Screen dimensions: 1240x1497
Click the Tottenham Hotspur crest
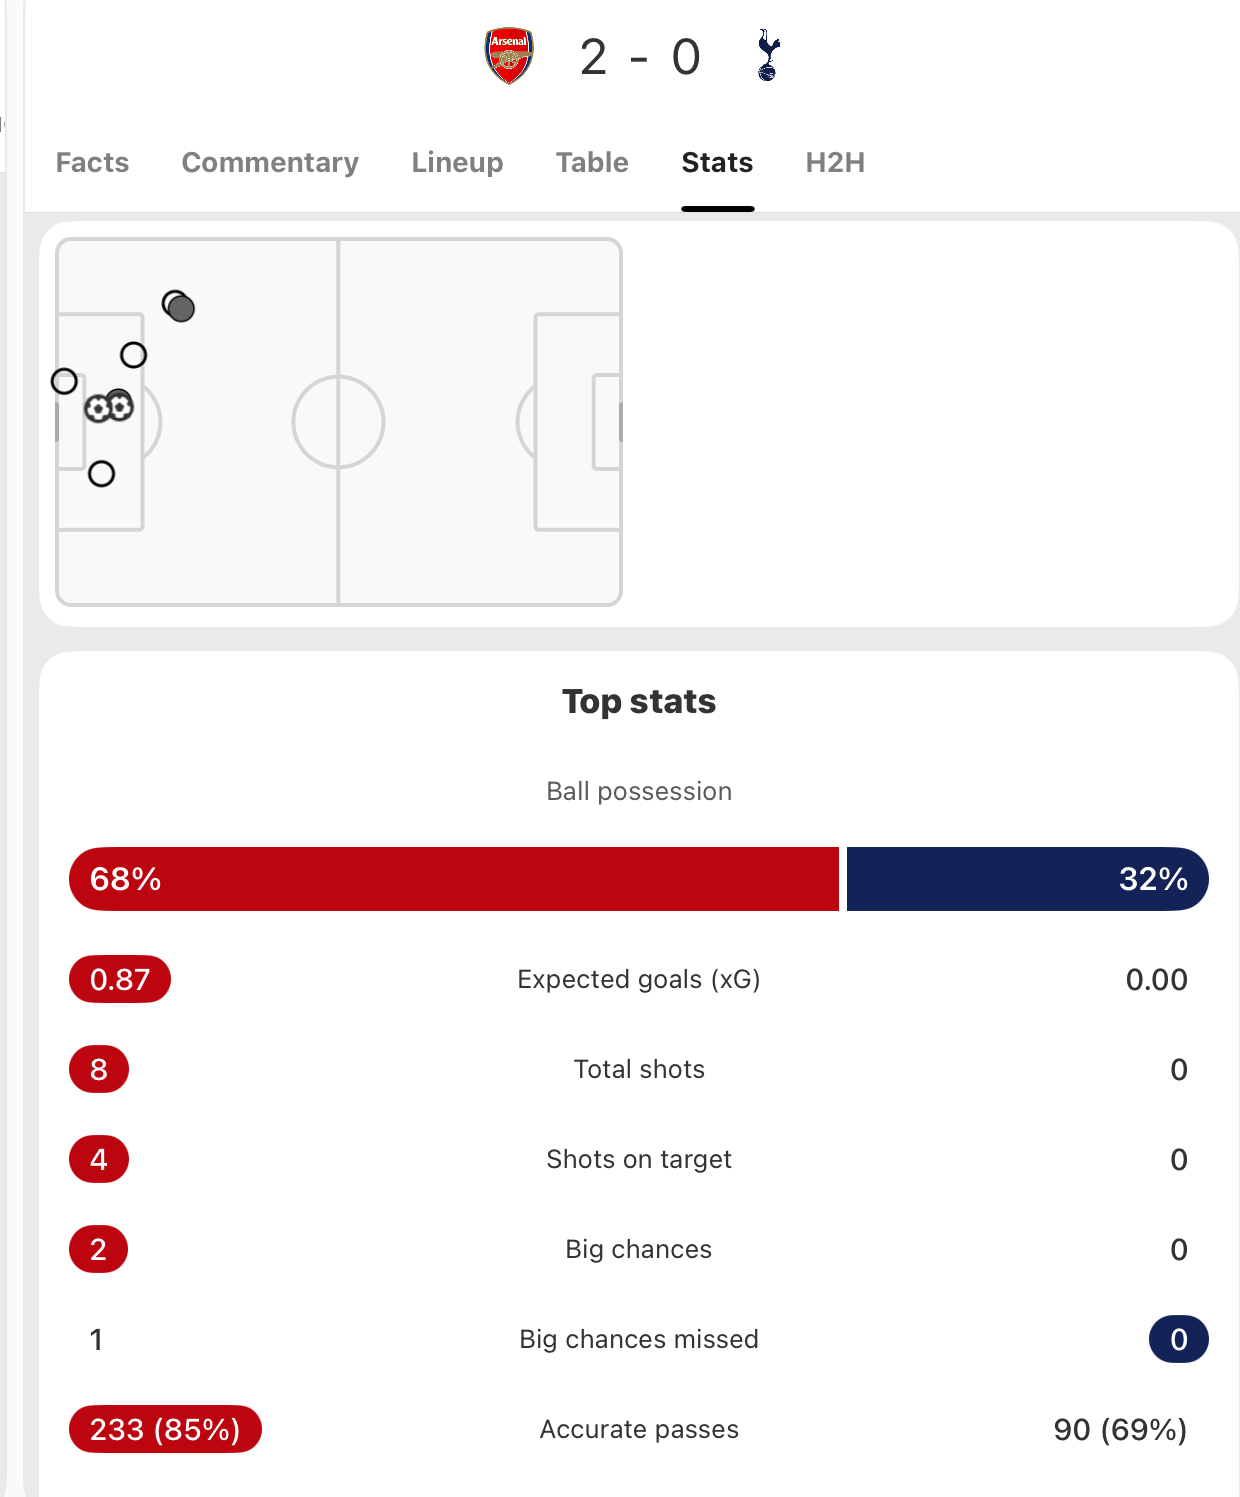(768, 56)
